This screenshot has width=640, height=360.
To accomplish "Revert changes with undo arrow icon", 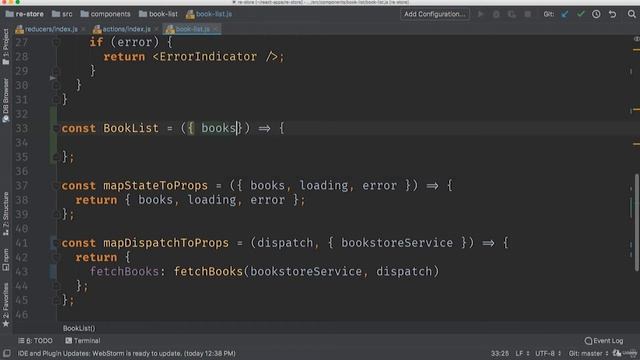I will [612, 14].
